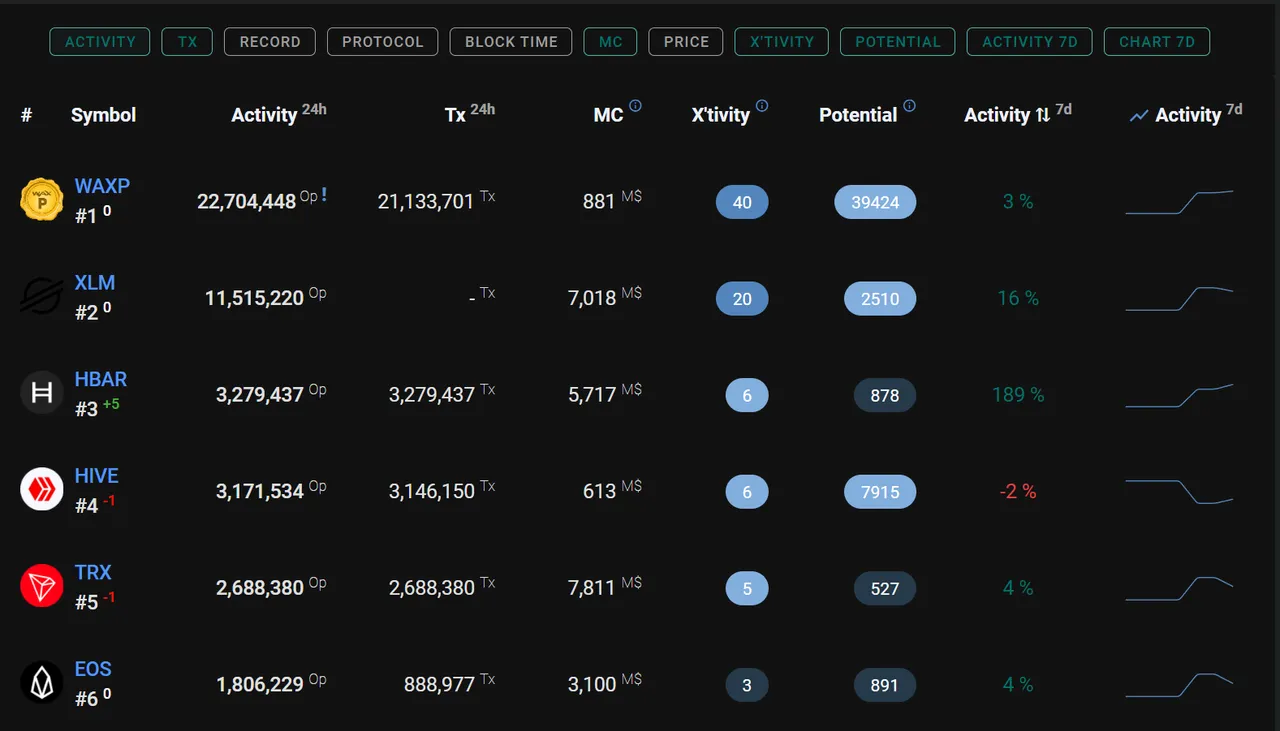Screen dimensions: 1280x731
Task: Click TRX market cap 7,811
Action: [592, 588]
